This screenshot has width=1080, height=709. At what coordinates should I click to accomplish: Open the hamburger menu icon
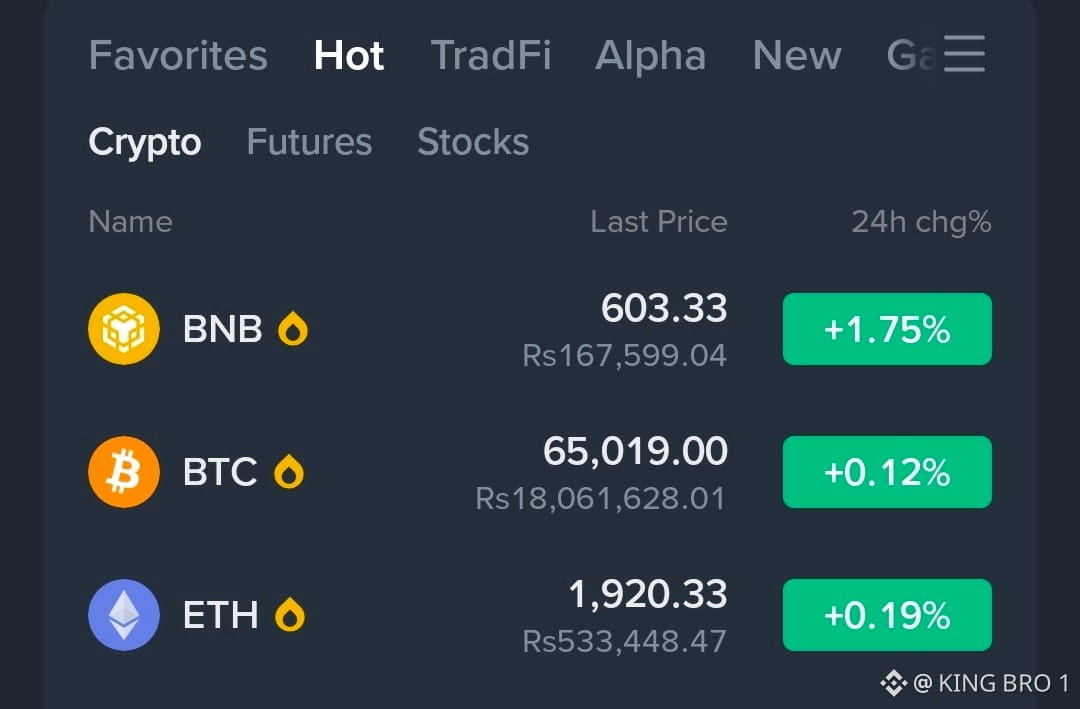coord(964,54)
